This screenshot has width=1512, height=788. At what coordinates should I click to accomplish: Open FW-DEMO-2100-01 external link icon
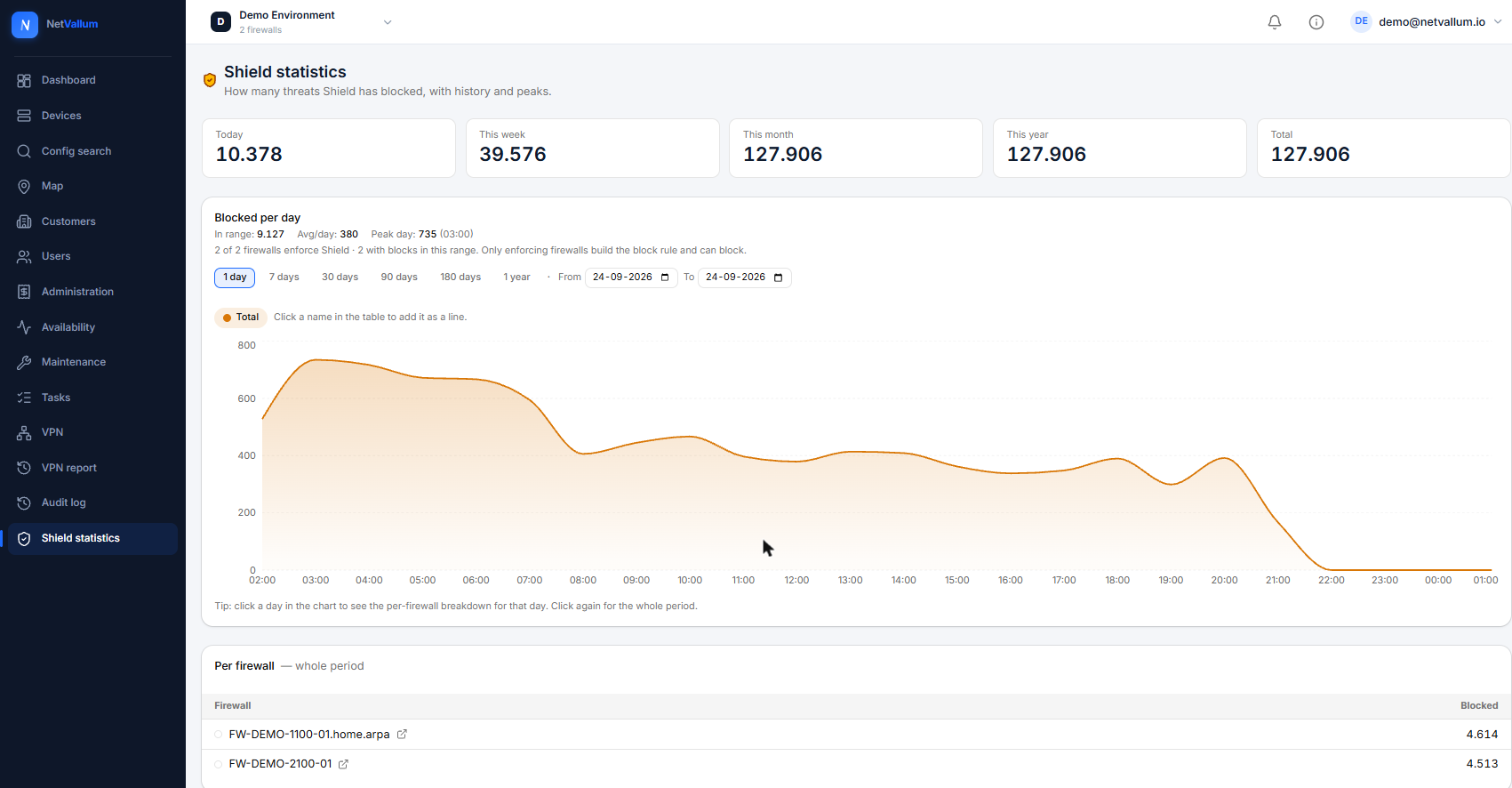[343, 764]
